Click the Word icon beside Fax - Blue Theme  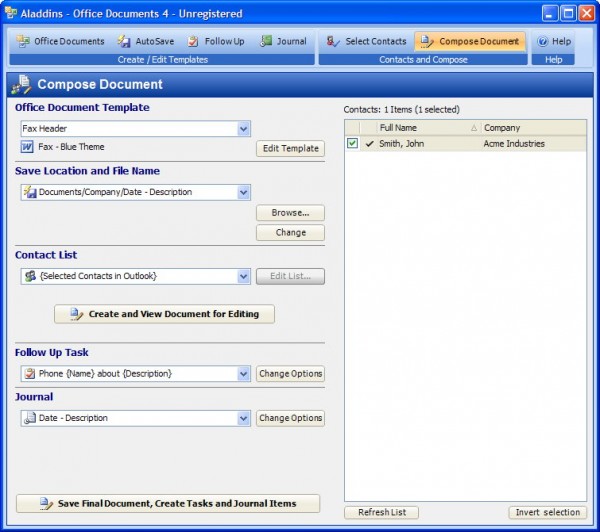coord(28,147)
